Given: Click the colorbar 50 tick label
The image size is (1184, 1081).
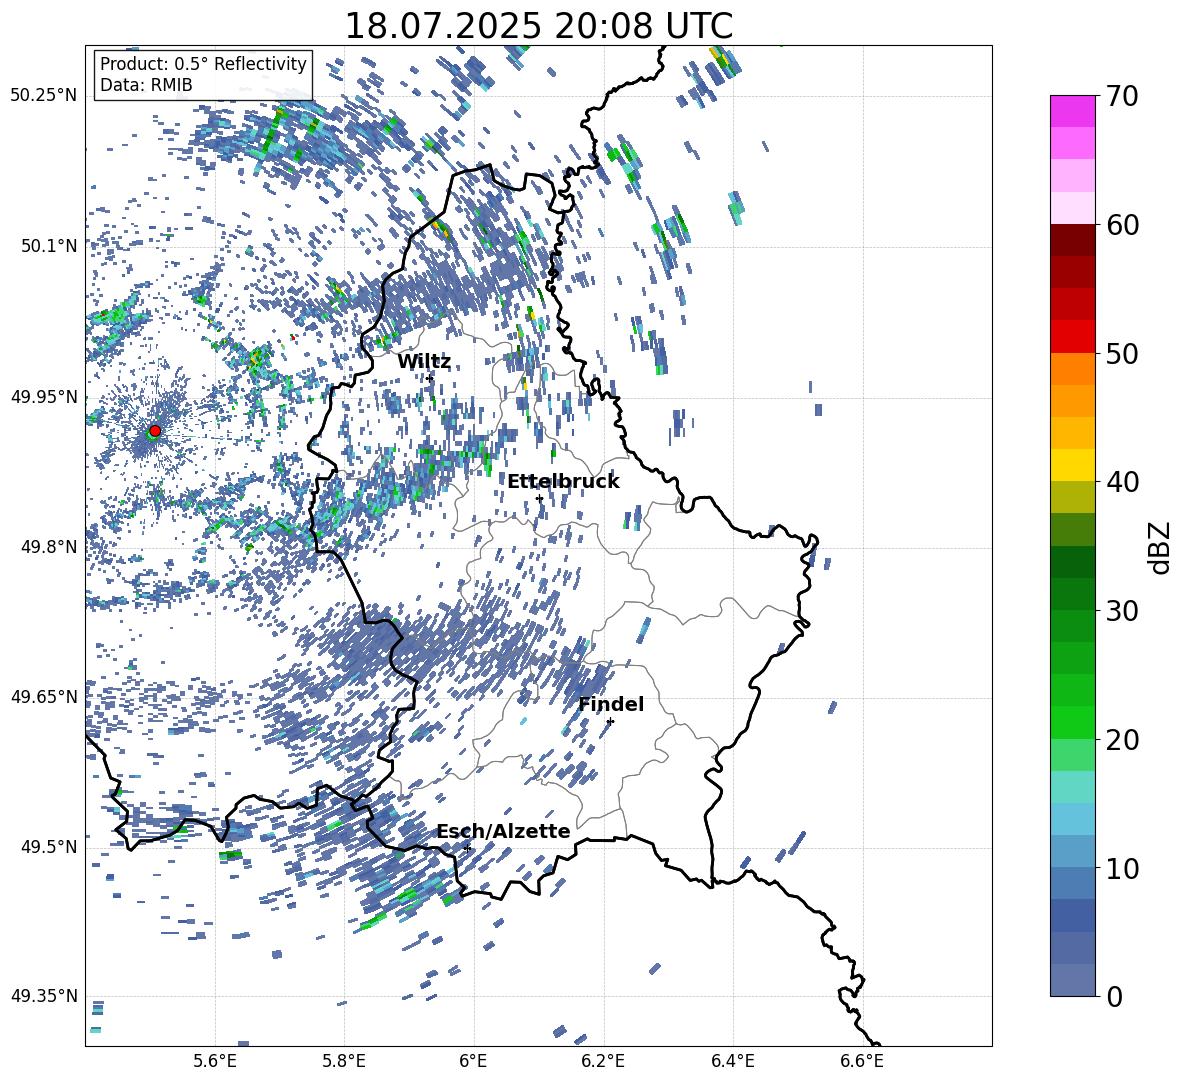Looking at the screenshot, I should [x=1123, y=353].
